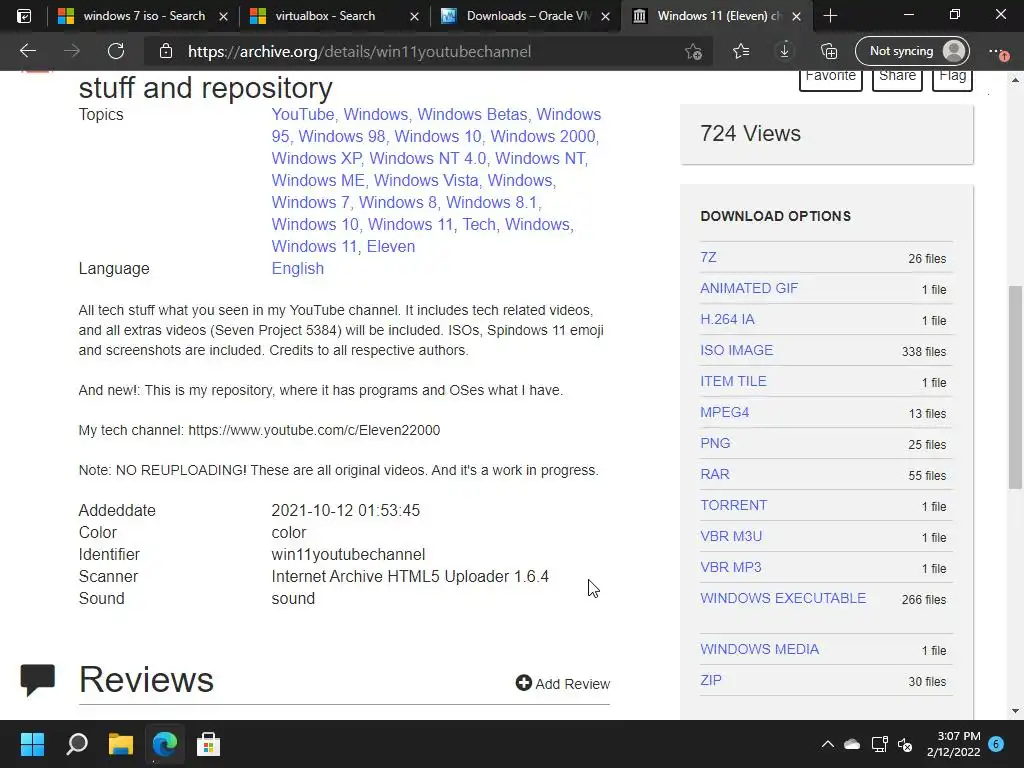Open the RAR download option
The height and width of the screenshot is (768, 1024).
714,474
